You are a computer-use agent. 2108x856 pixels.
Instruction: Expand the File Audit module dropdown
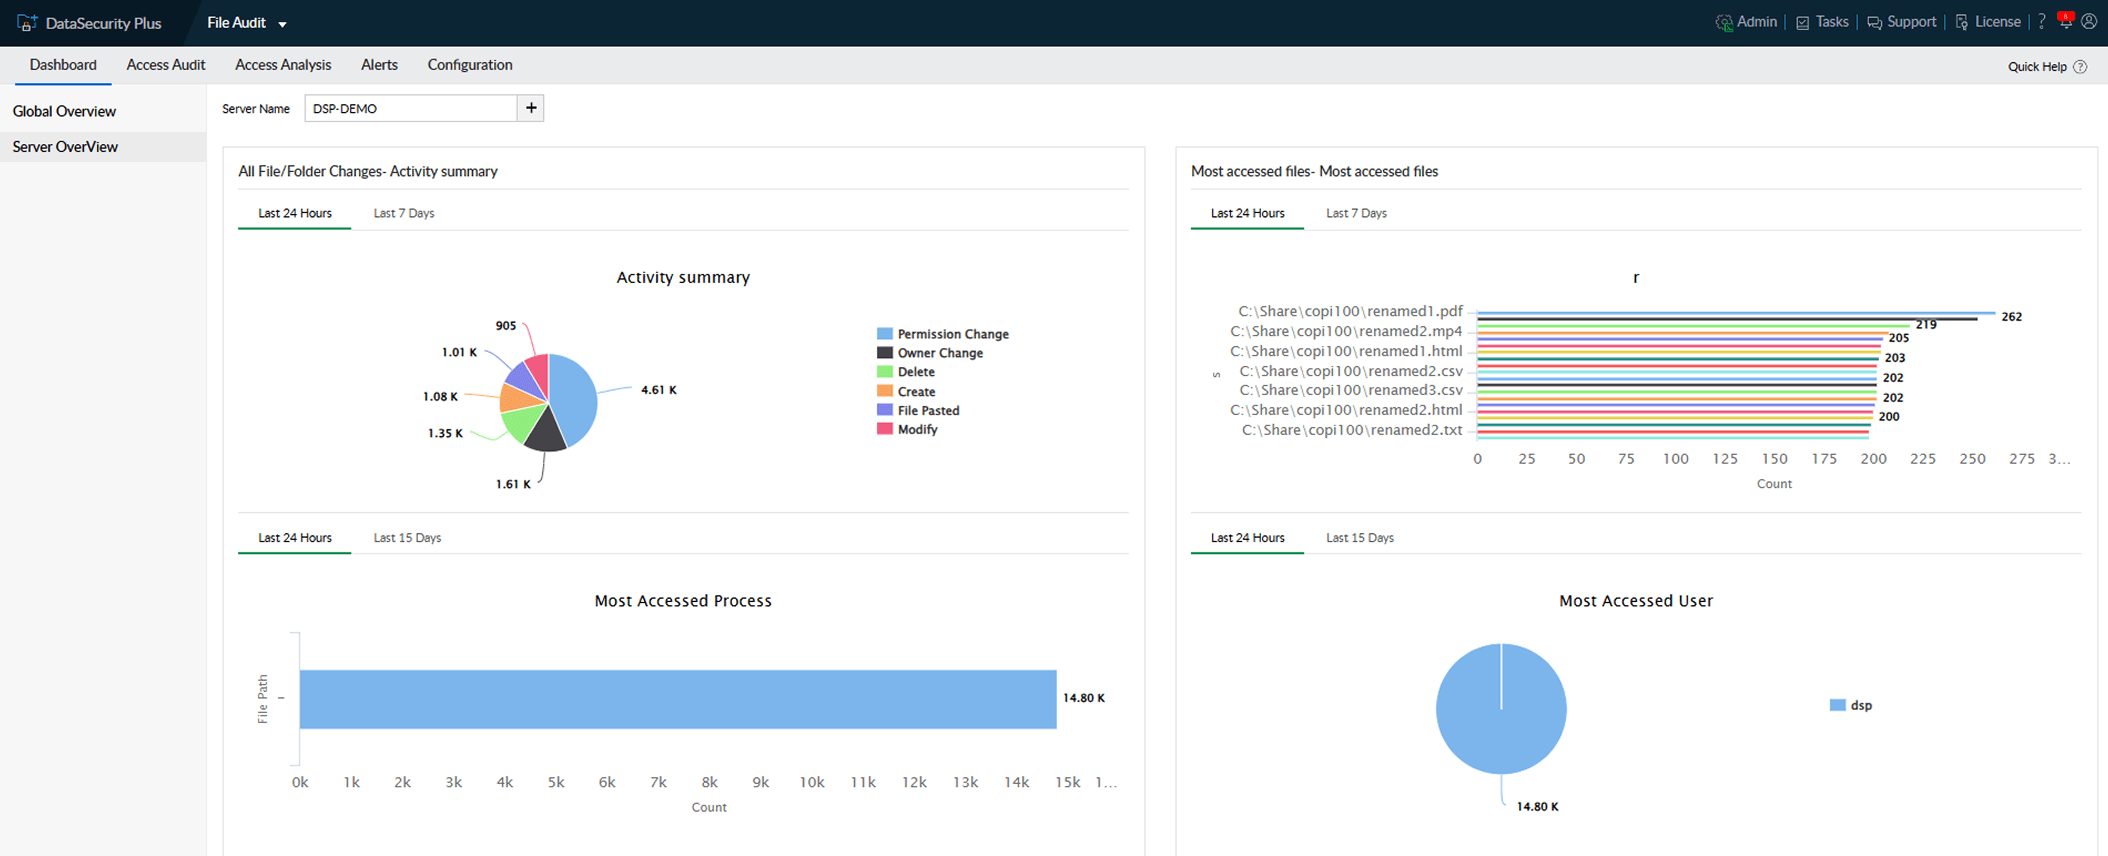tap(247, 23)
